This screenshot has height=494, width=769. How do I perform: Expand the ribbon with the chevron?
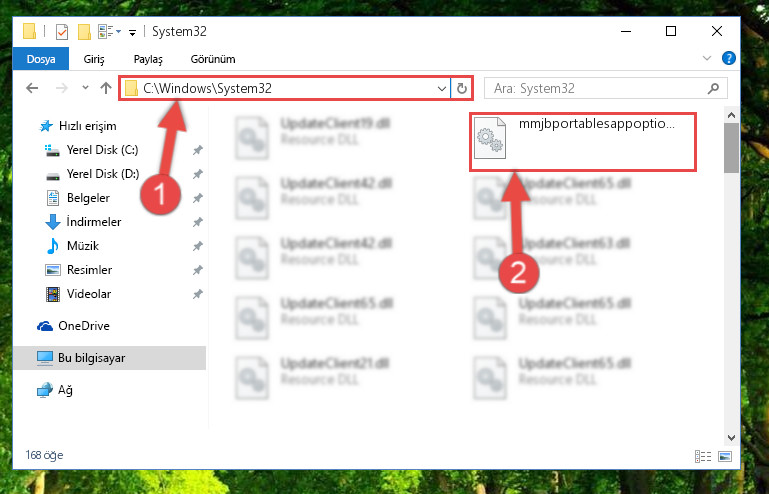point(707,58)
